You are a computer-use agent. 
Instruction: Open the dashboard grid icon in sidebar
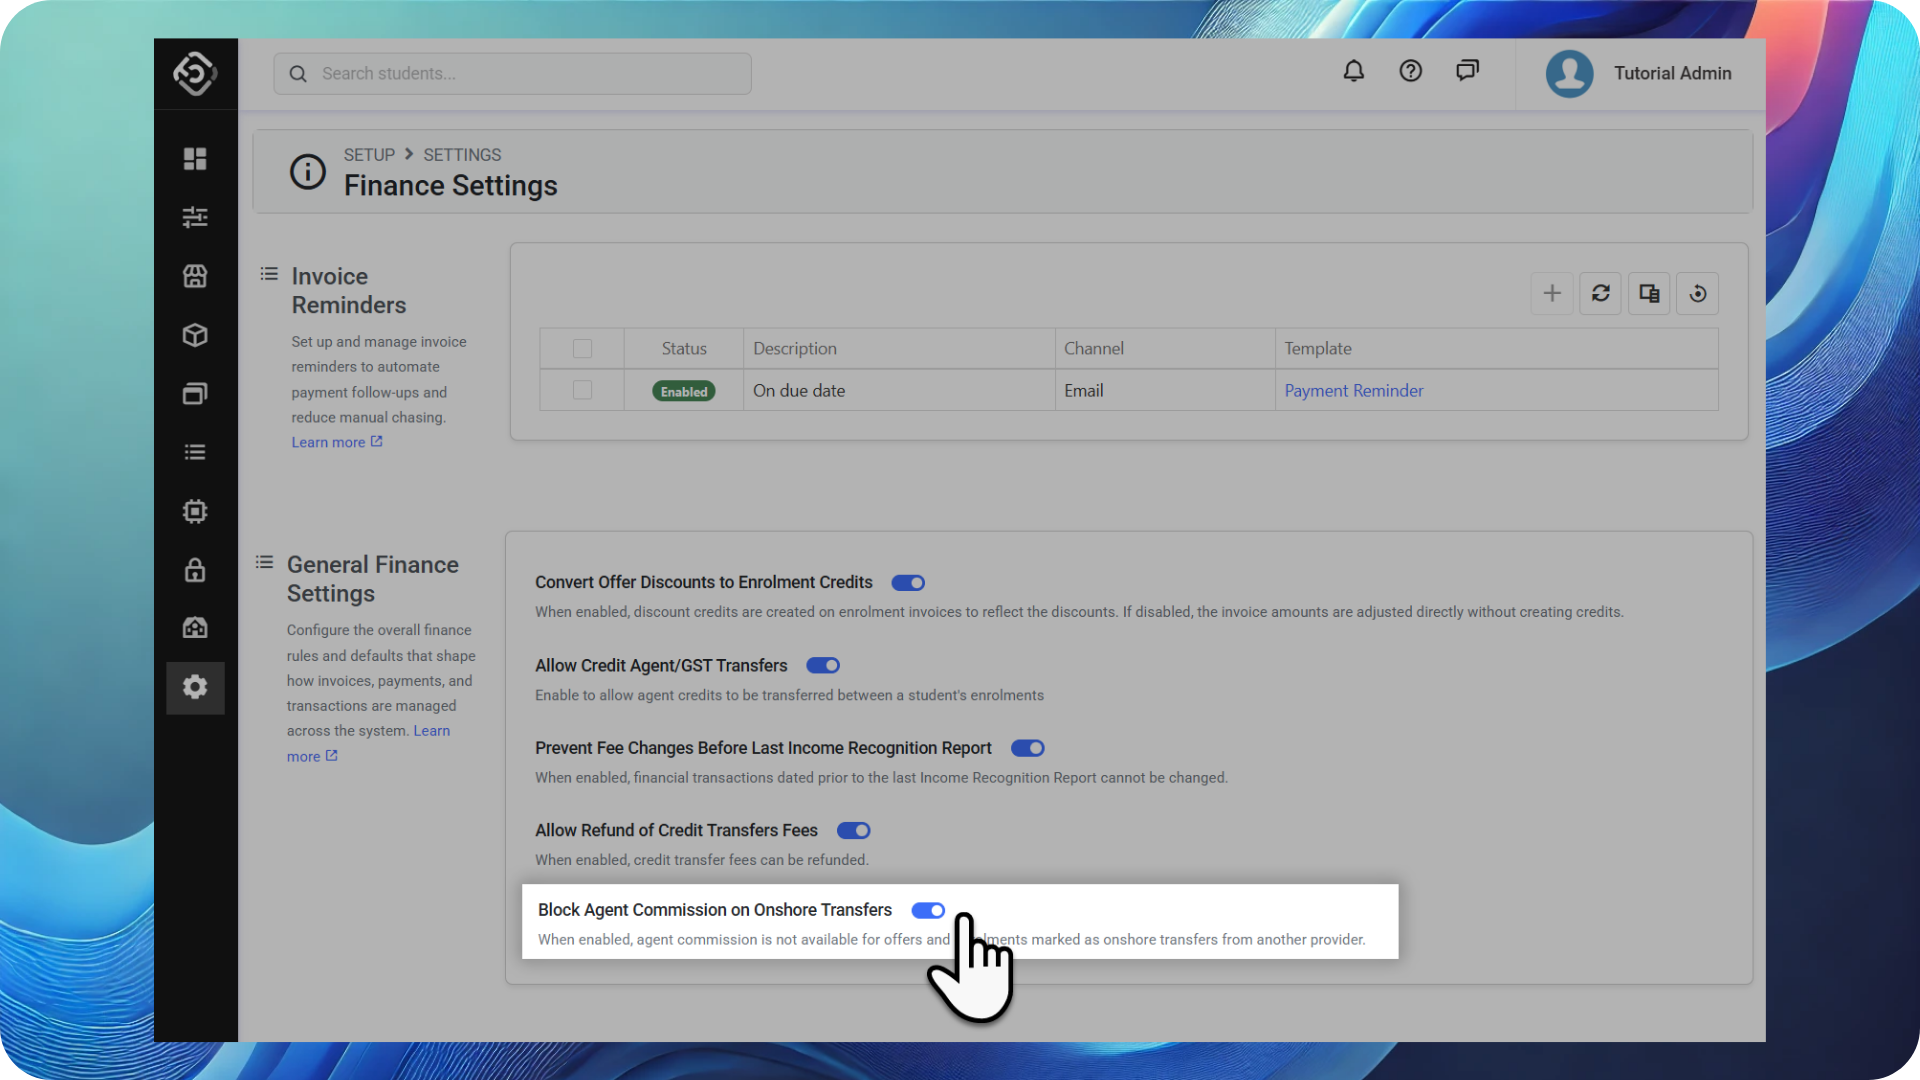coord(195,159)
